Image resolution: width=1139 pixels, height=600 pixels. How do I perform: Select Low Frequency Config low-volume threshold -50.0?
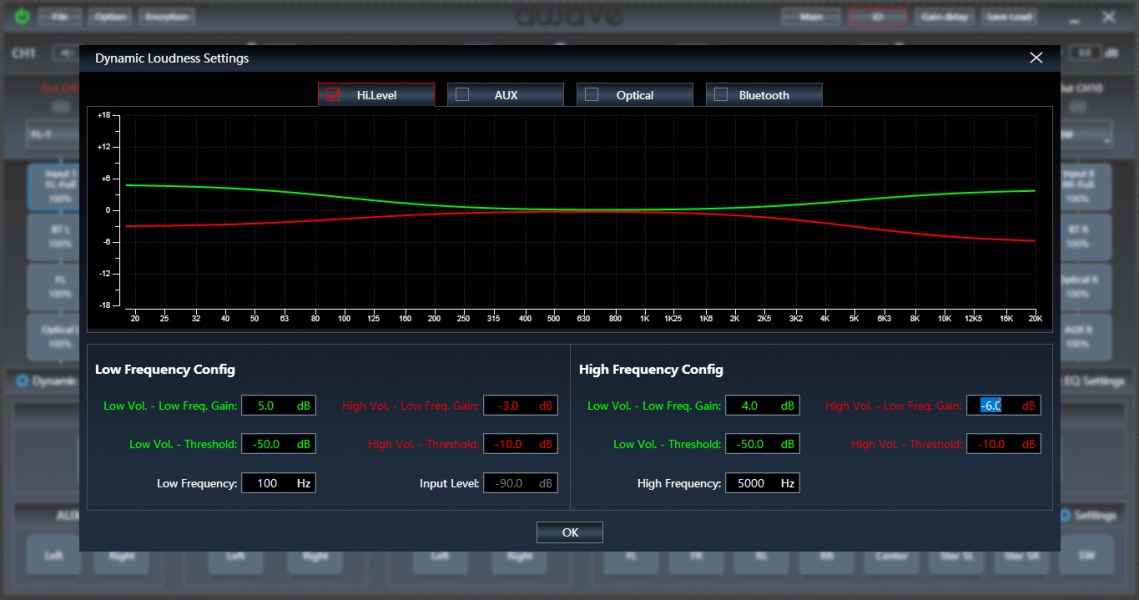point(278,444)
